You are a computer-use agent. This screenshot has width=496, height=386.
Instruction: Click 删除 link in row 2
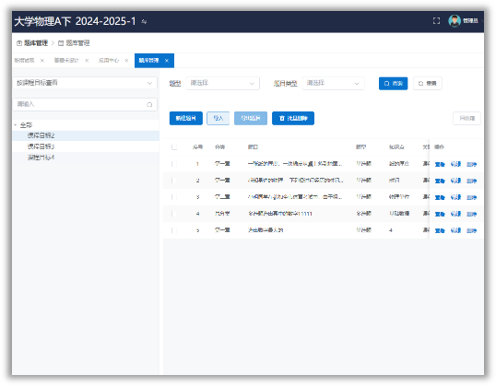click(x=472, y=181)
